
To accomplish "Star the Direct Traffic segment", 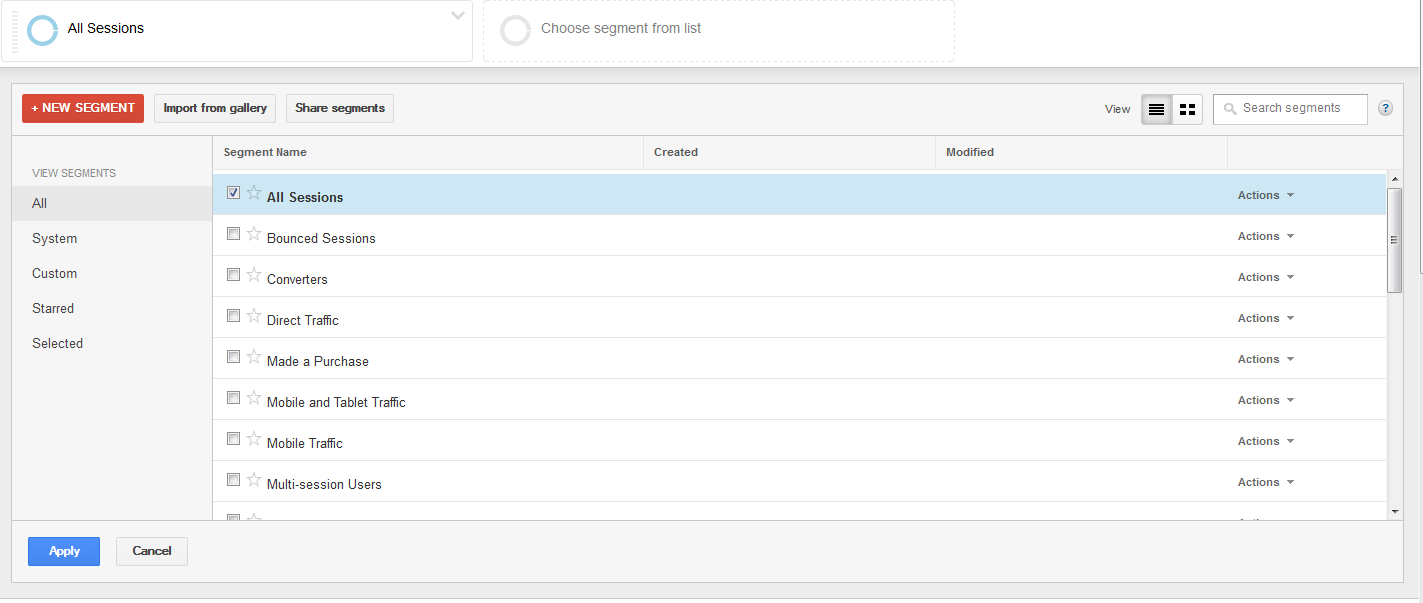I will click(x=254, y=316).
